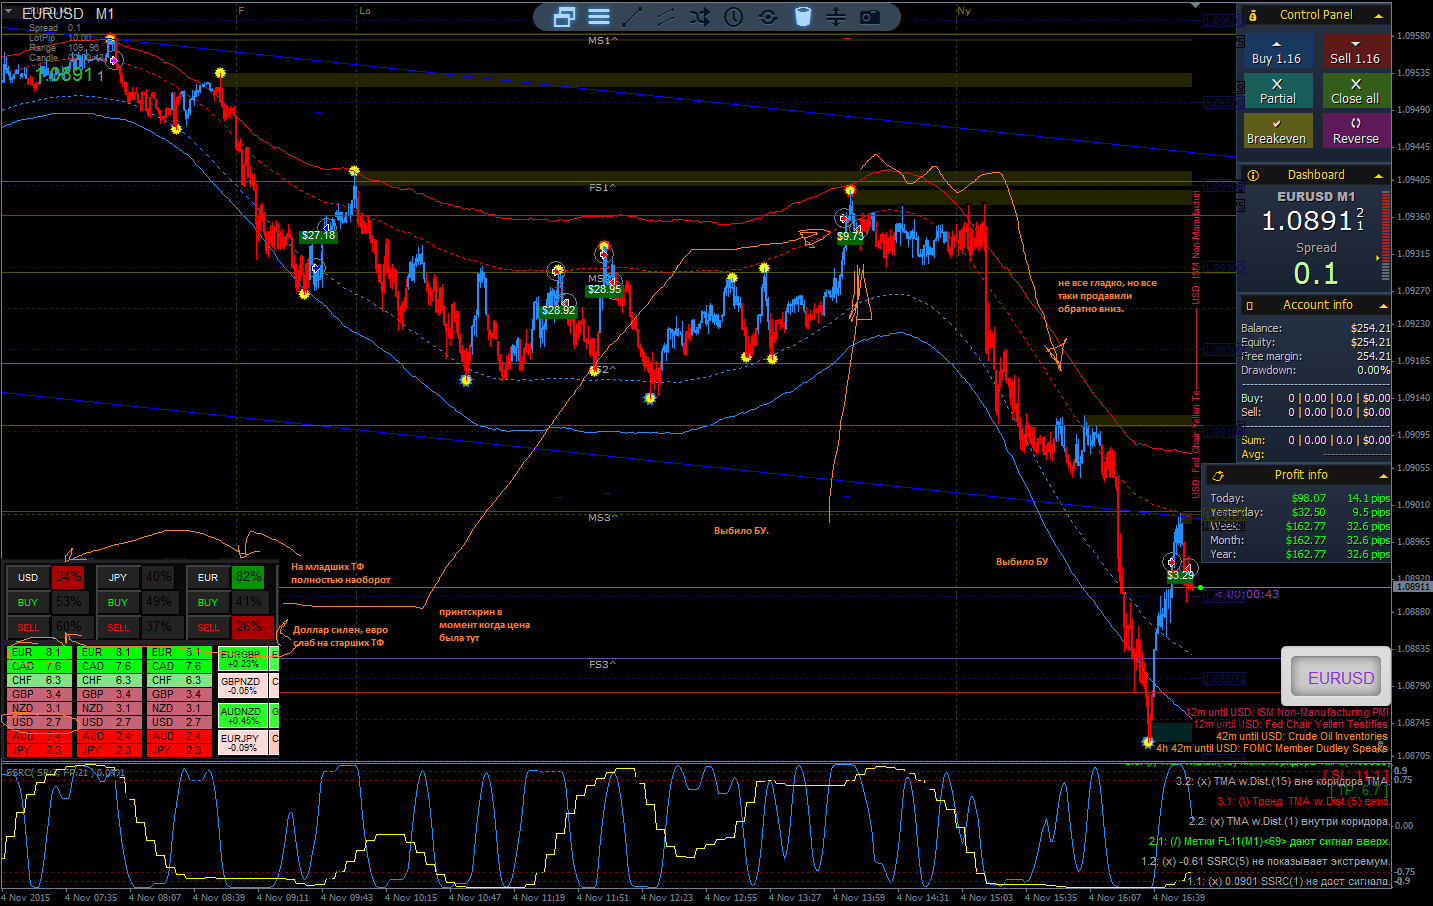Open the dropdown arrow left of Control Panel
1433x906 pixels.
1197,6
